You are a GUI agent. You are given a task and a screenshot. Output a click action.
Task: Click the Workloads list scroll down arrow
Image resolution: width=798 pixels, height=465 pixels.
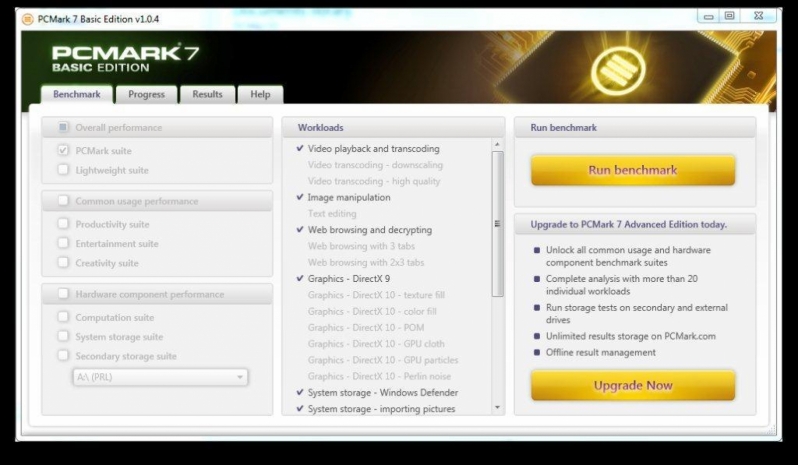(x=497, y=408)
